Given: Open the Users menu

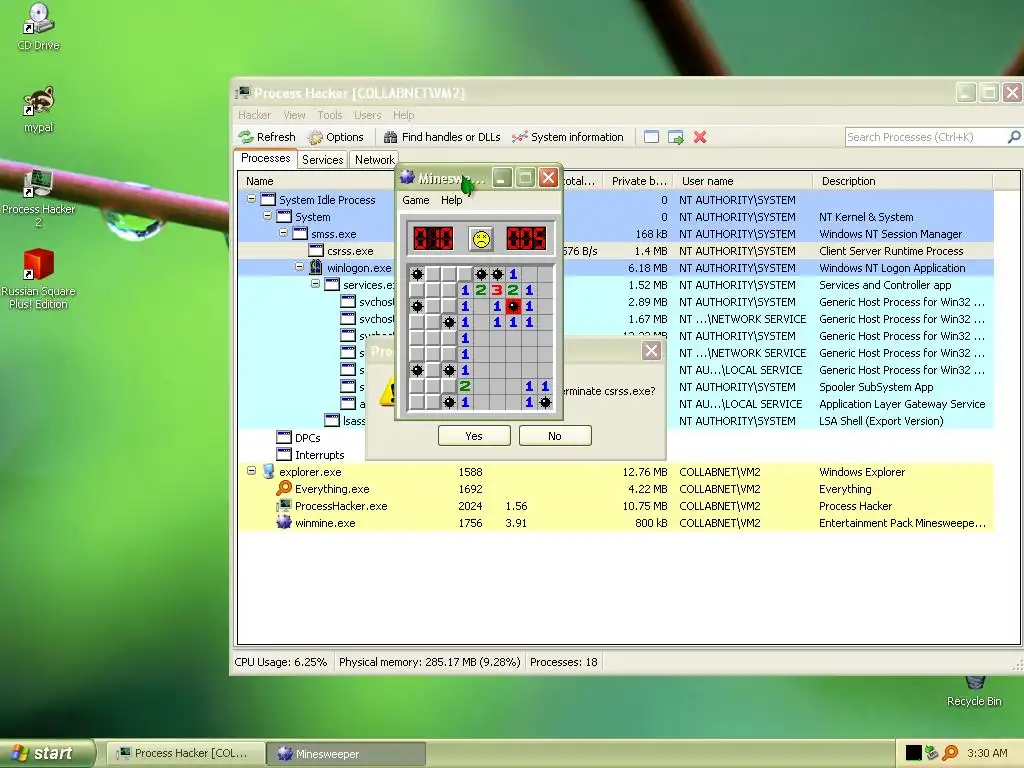Looking at the screenshot, I should point(368,115).
